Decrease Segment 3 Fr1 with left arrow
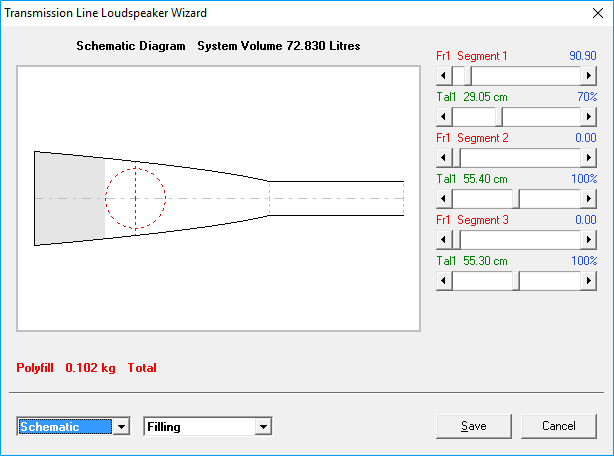614x456 pixels. point(444,240)
